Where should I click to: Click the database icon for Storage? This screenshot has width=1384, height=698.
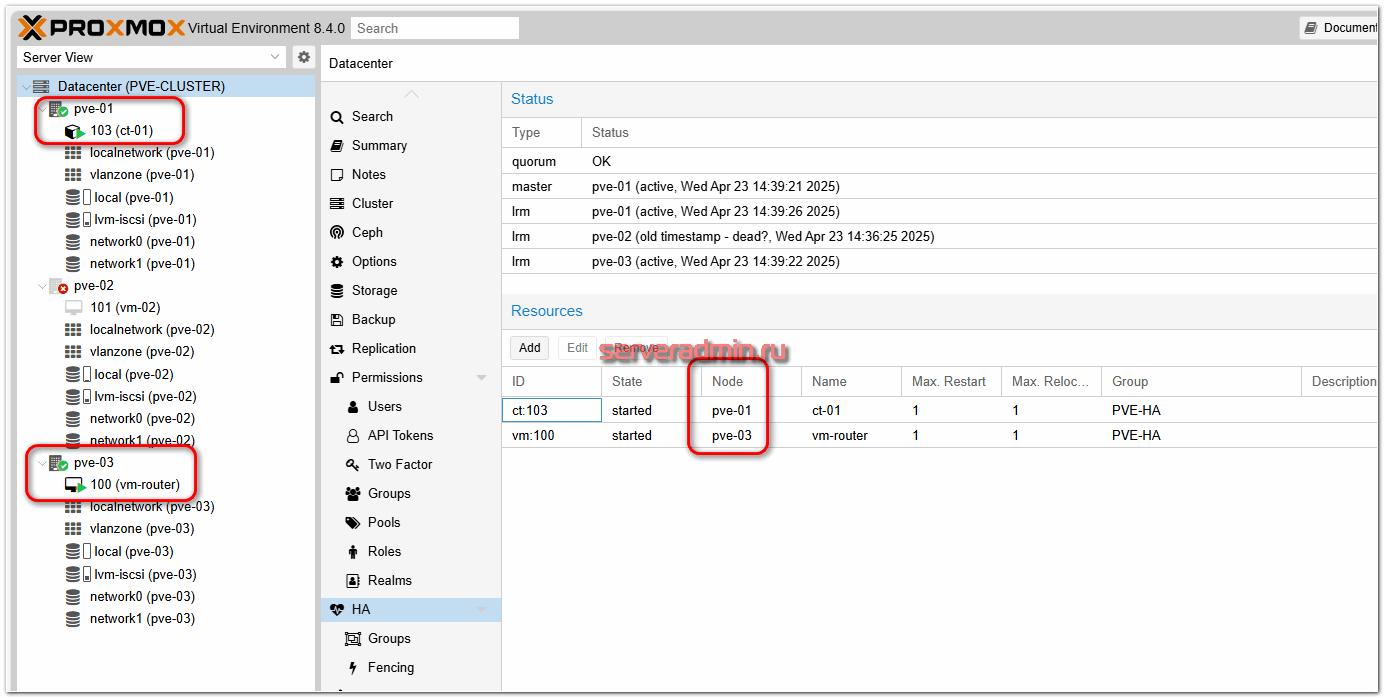[337, 291]
